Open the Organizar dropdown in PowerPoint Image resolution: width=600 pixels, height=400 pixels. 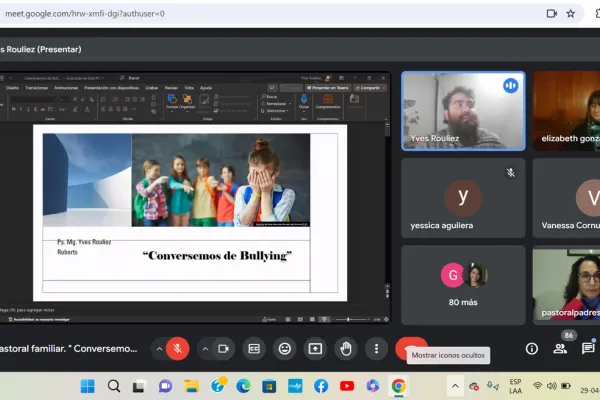pos(188,102)
